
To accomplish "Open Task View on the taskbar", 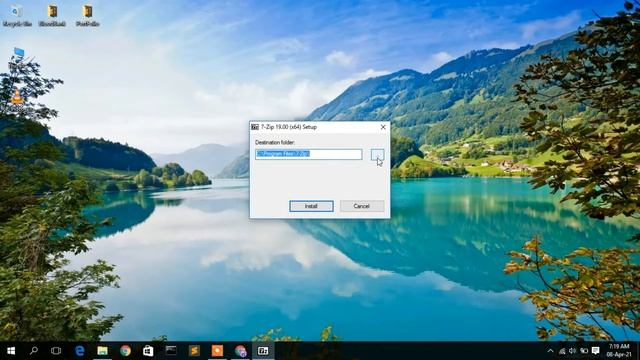I will 56,351.
